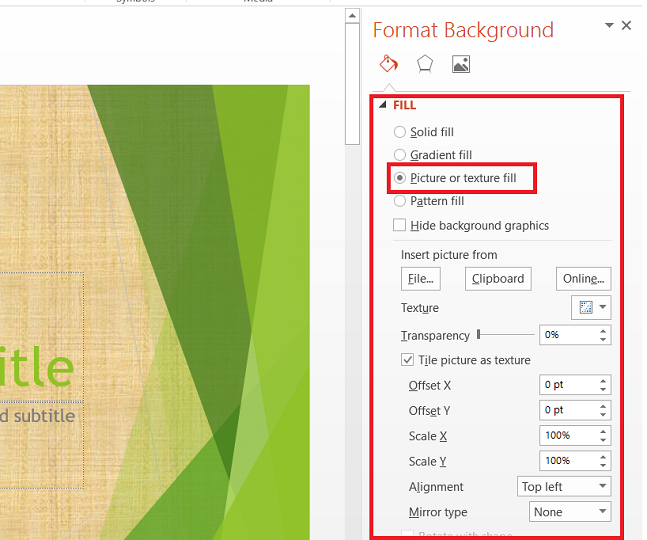Click the slide scrollbar up arrow
This screenshot has width=647, height=540.
tap(352, 16)
